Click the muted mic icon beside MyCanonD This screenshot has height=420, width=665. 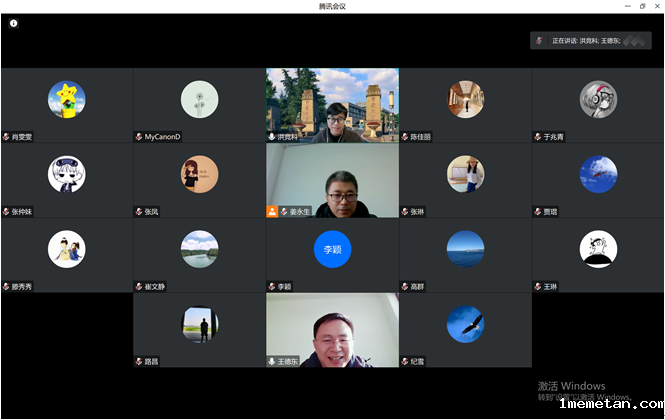point(139,136)
